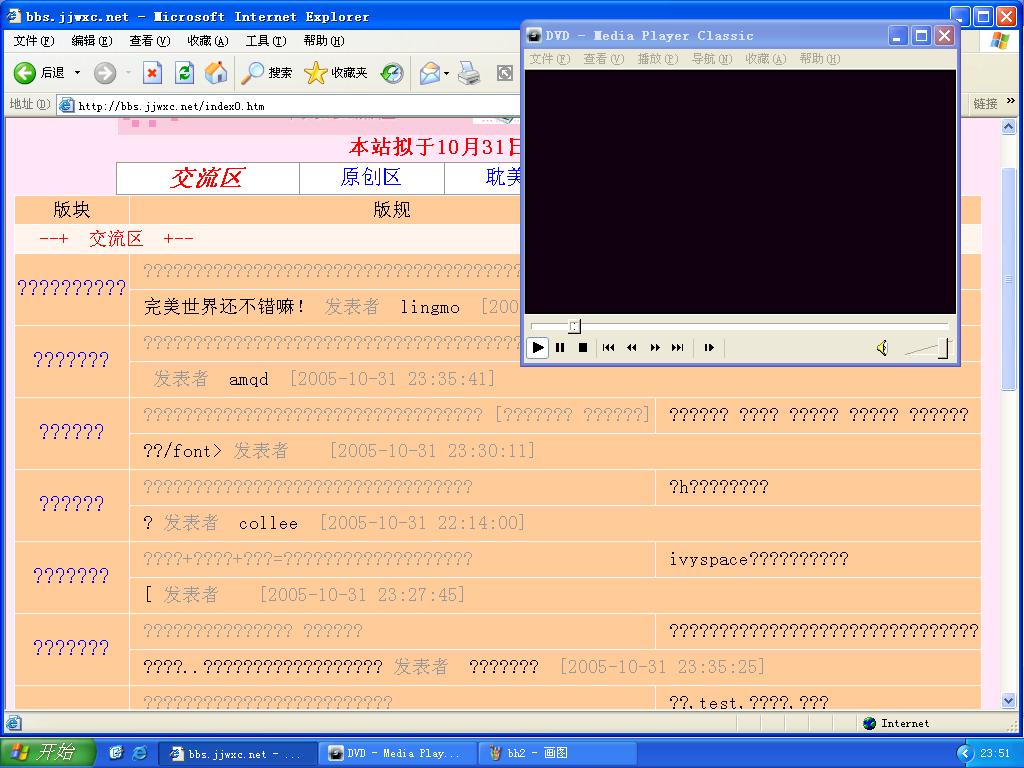
Task: Skip to next chapter in player
Action: click(678, 347)
